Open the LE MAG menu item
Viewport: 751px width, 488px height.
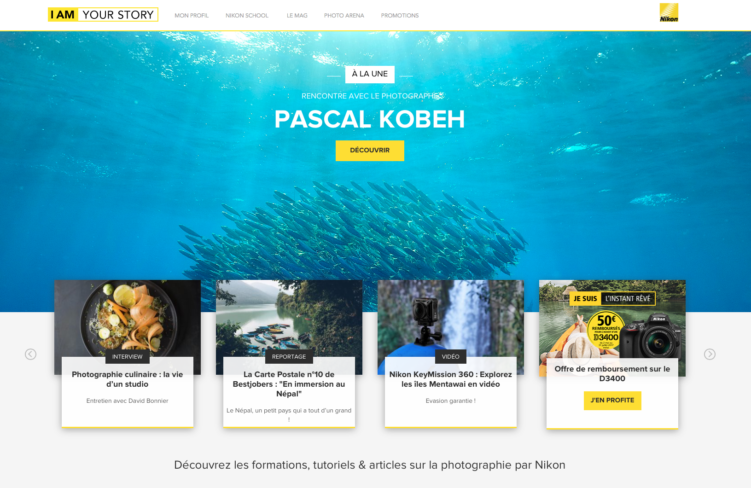297,15
